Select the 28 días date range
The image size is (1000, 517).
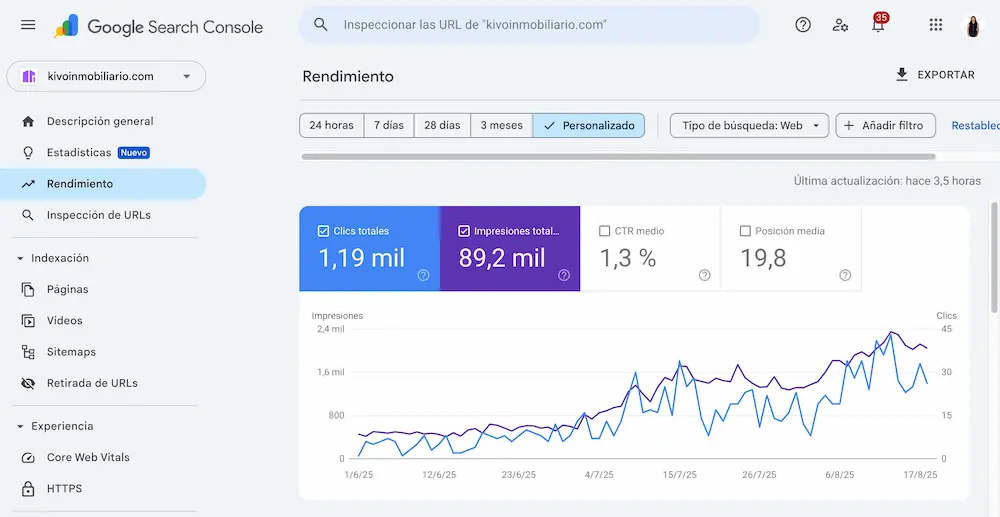442,126
